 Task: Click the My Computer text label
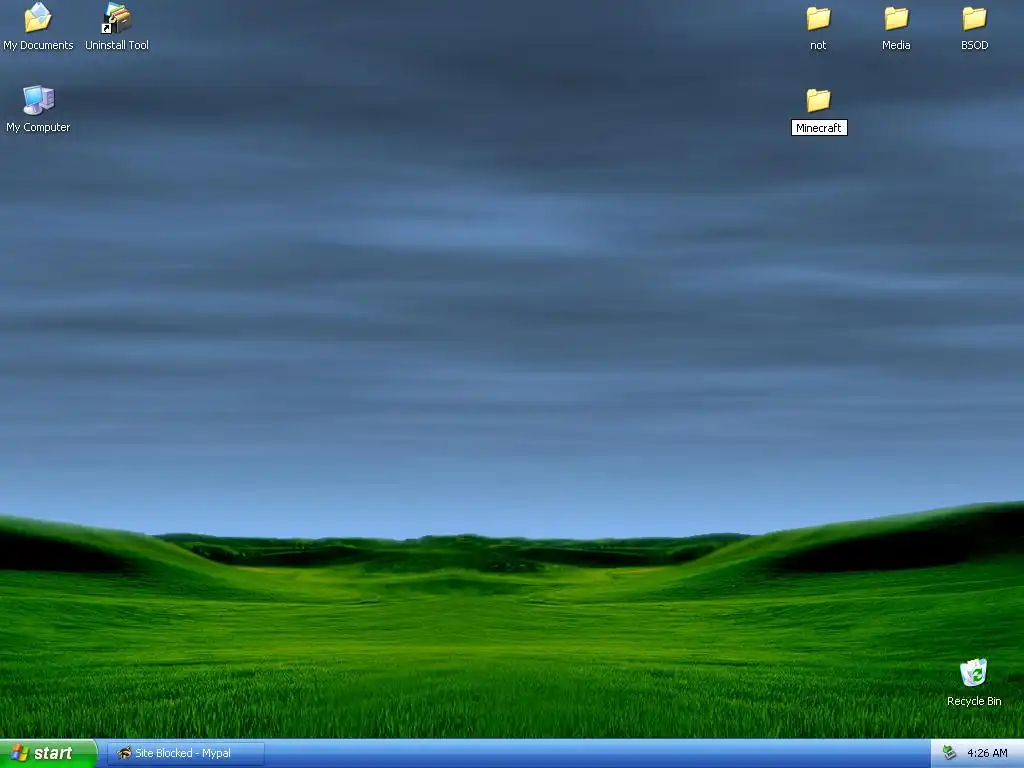click(38, 127)
